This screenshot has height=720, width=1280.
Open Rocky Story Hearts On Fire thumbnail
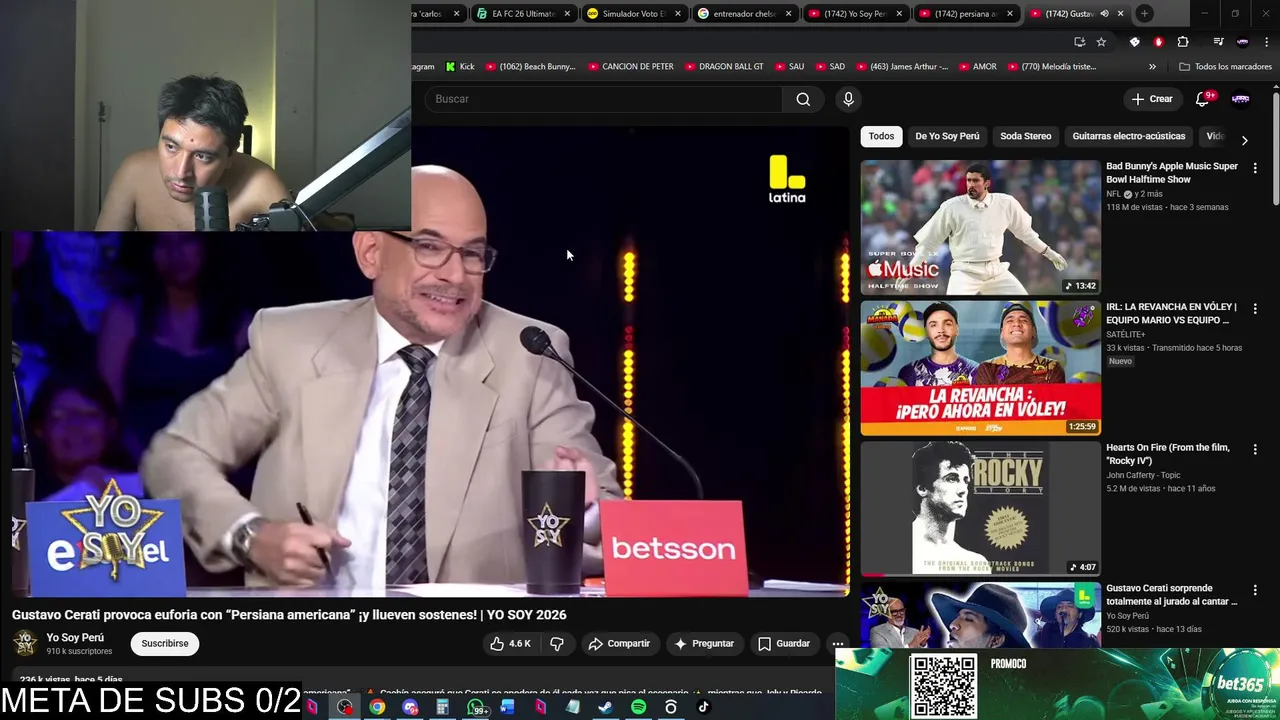(980, 509)
